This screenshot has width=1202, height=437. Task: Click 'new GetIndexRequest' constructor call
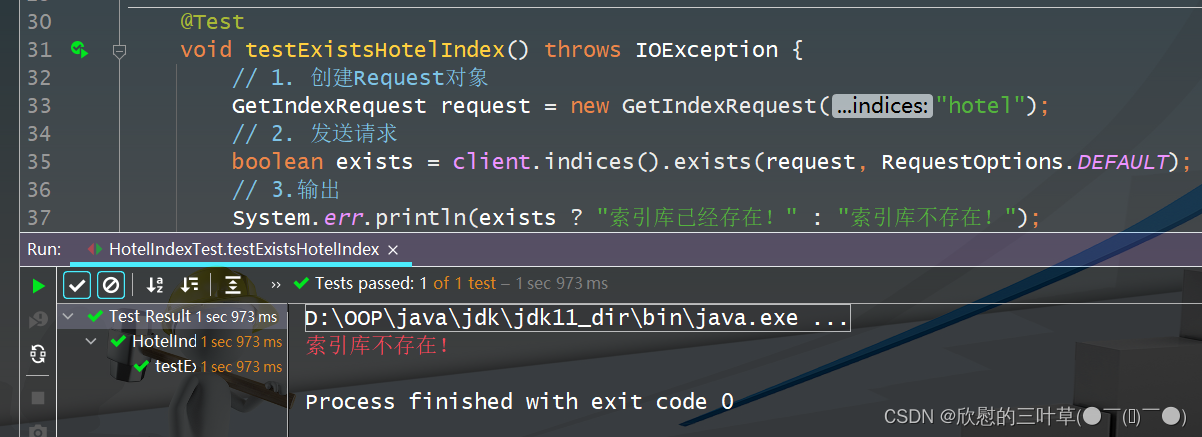[x=694, y=106]
